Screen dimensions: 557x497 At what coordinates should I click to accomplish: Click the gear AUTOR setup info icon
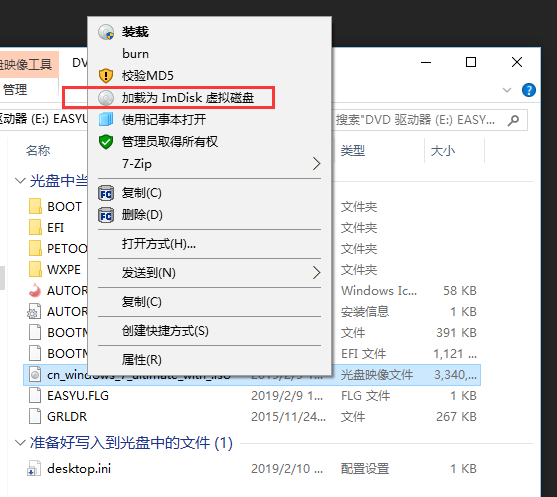[34, 311]
